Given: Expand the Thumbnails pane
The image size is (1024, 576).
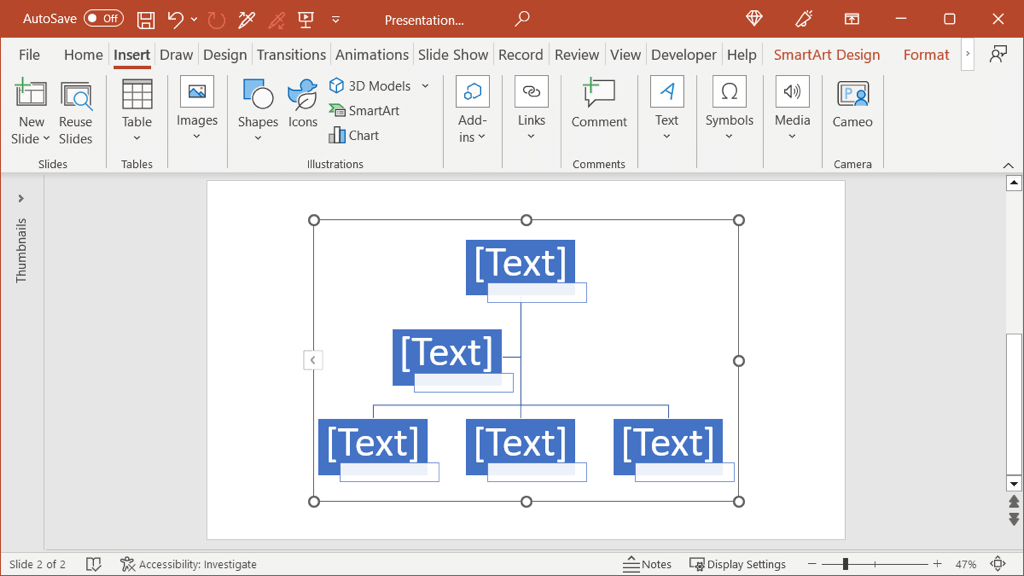Looking at the screenshot, I should point(21,199).
